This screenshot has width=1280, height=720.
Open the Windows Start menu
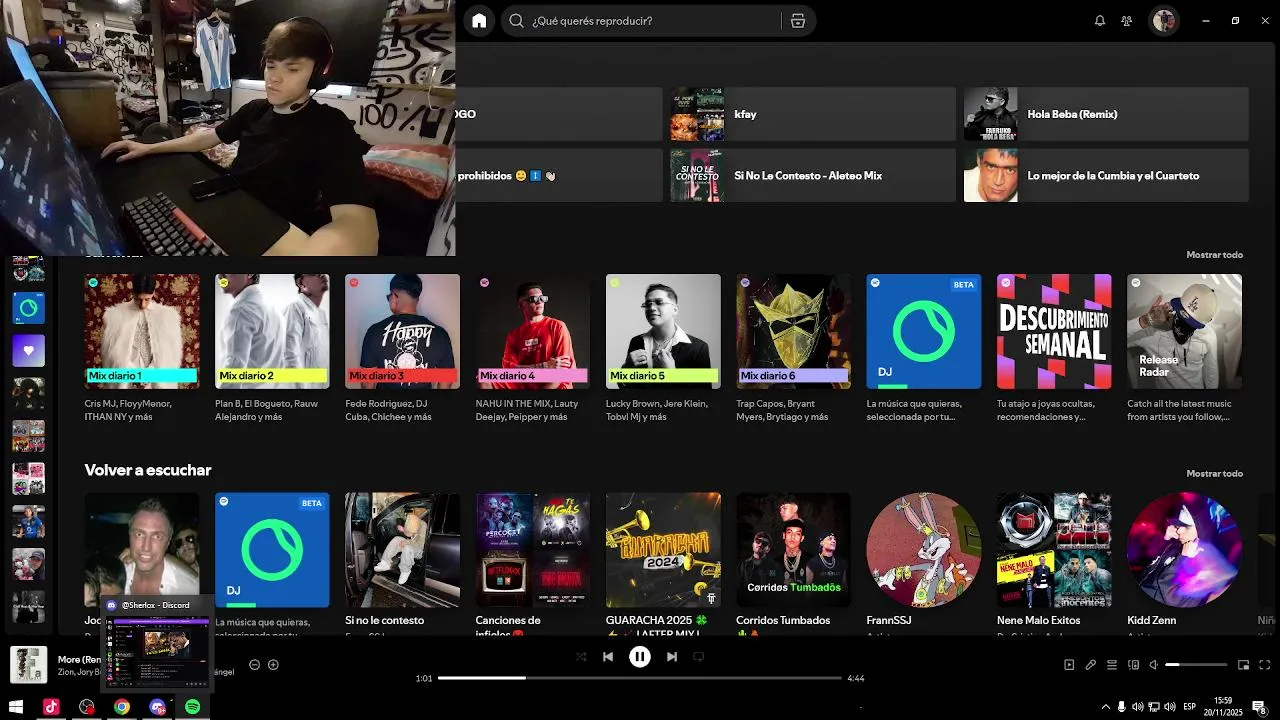pos(16,707)
